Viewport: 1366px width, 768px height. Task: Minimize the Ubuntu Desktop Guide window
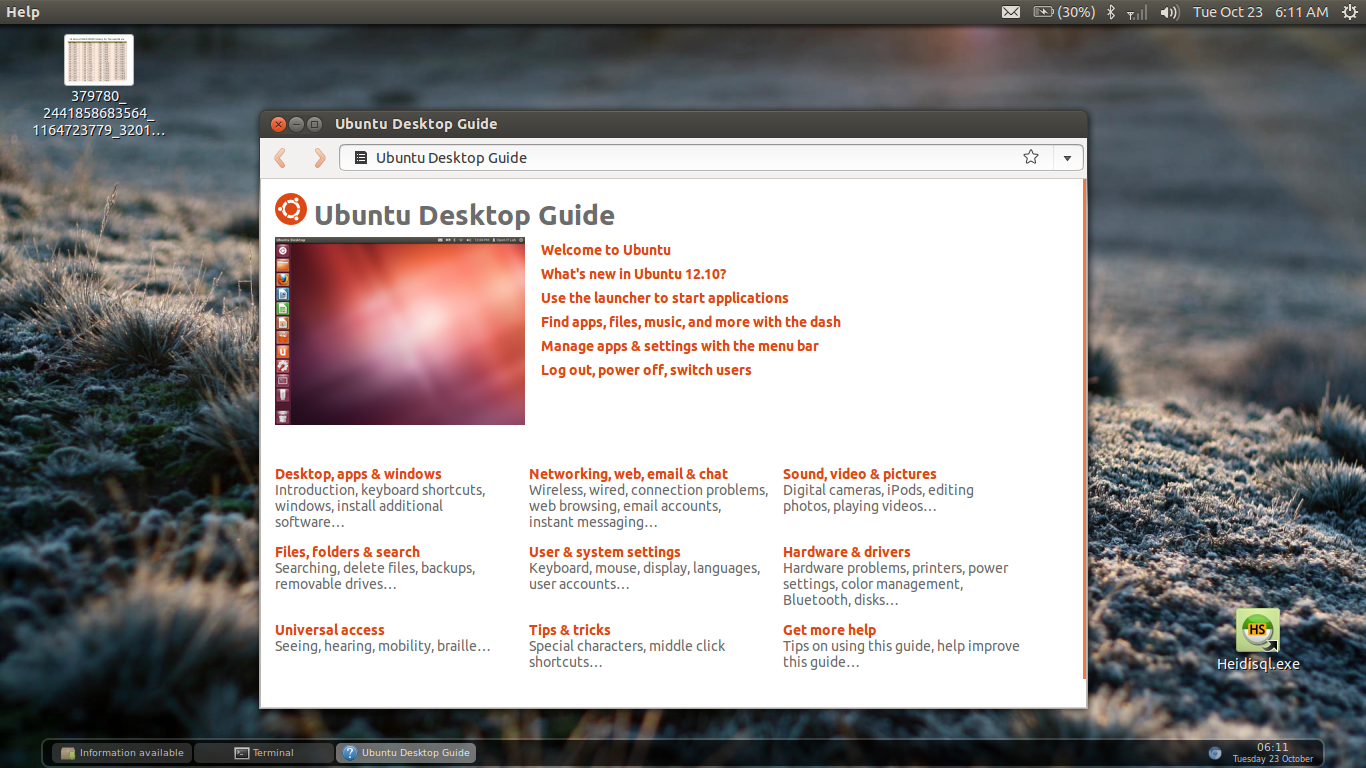[296, 124]
